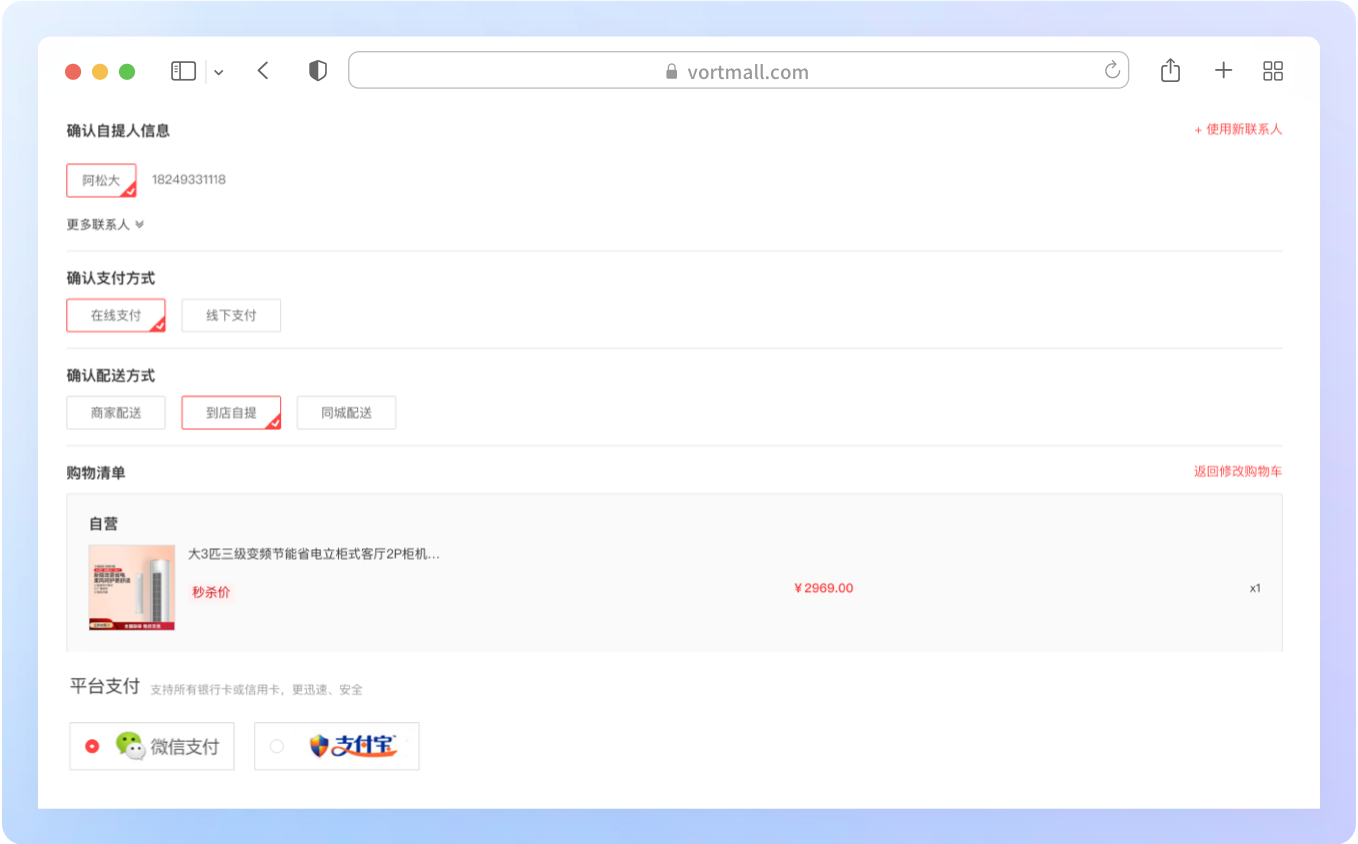Show the tab overview grid icon
1358x844 pixels.
click(1273, 70)
